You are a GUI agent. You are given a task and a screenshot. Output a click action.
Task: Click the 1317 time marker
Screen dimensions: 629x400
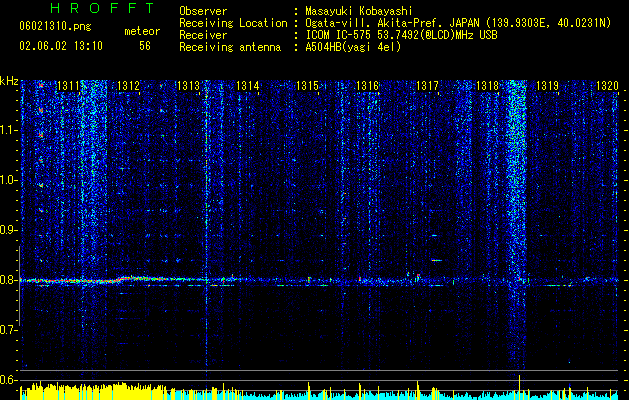(x=427, y=86)
